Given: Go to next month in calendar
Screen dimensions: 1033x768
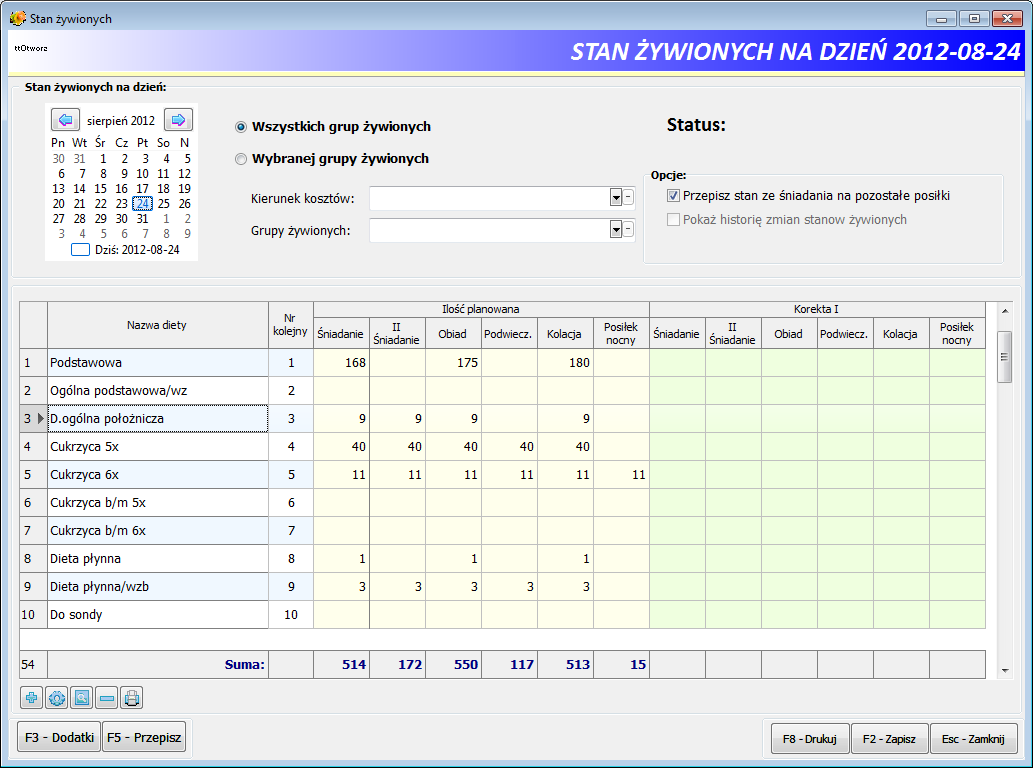Looking at the screenshot, I should (x=178, y=120).
